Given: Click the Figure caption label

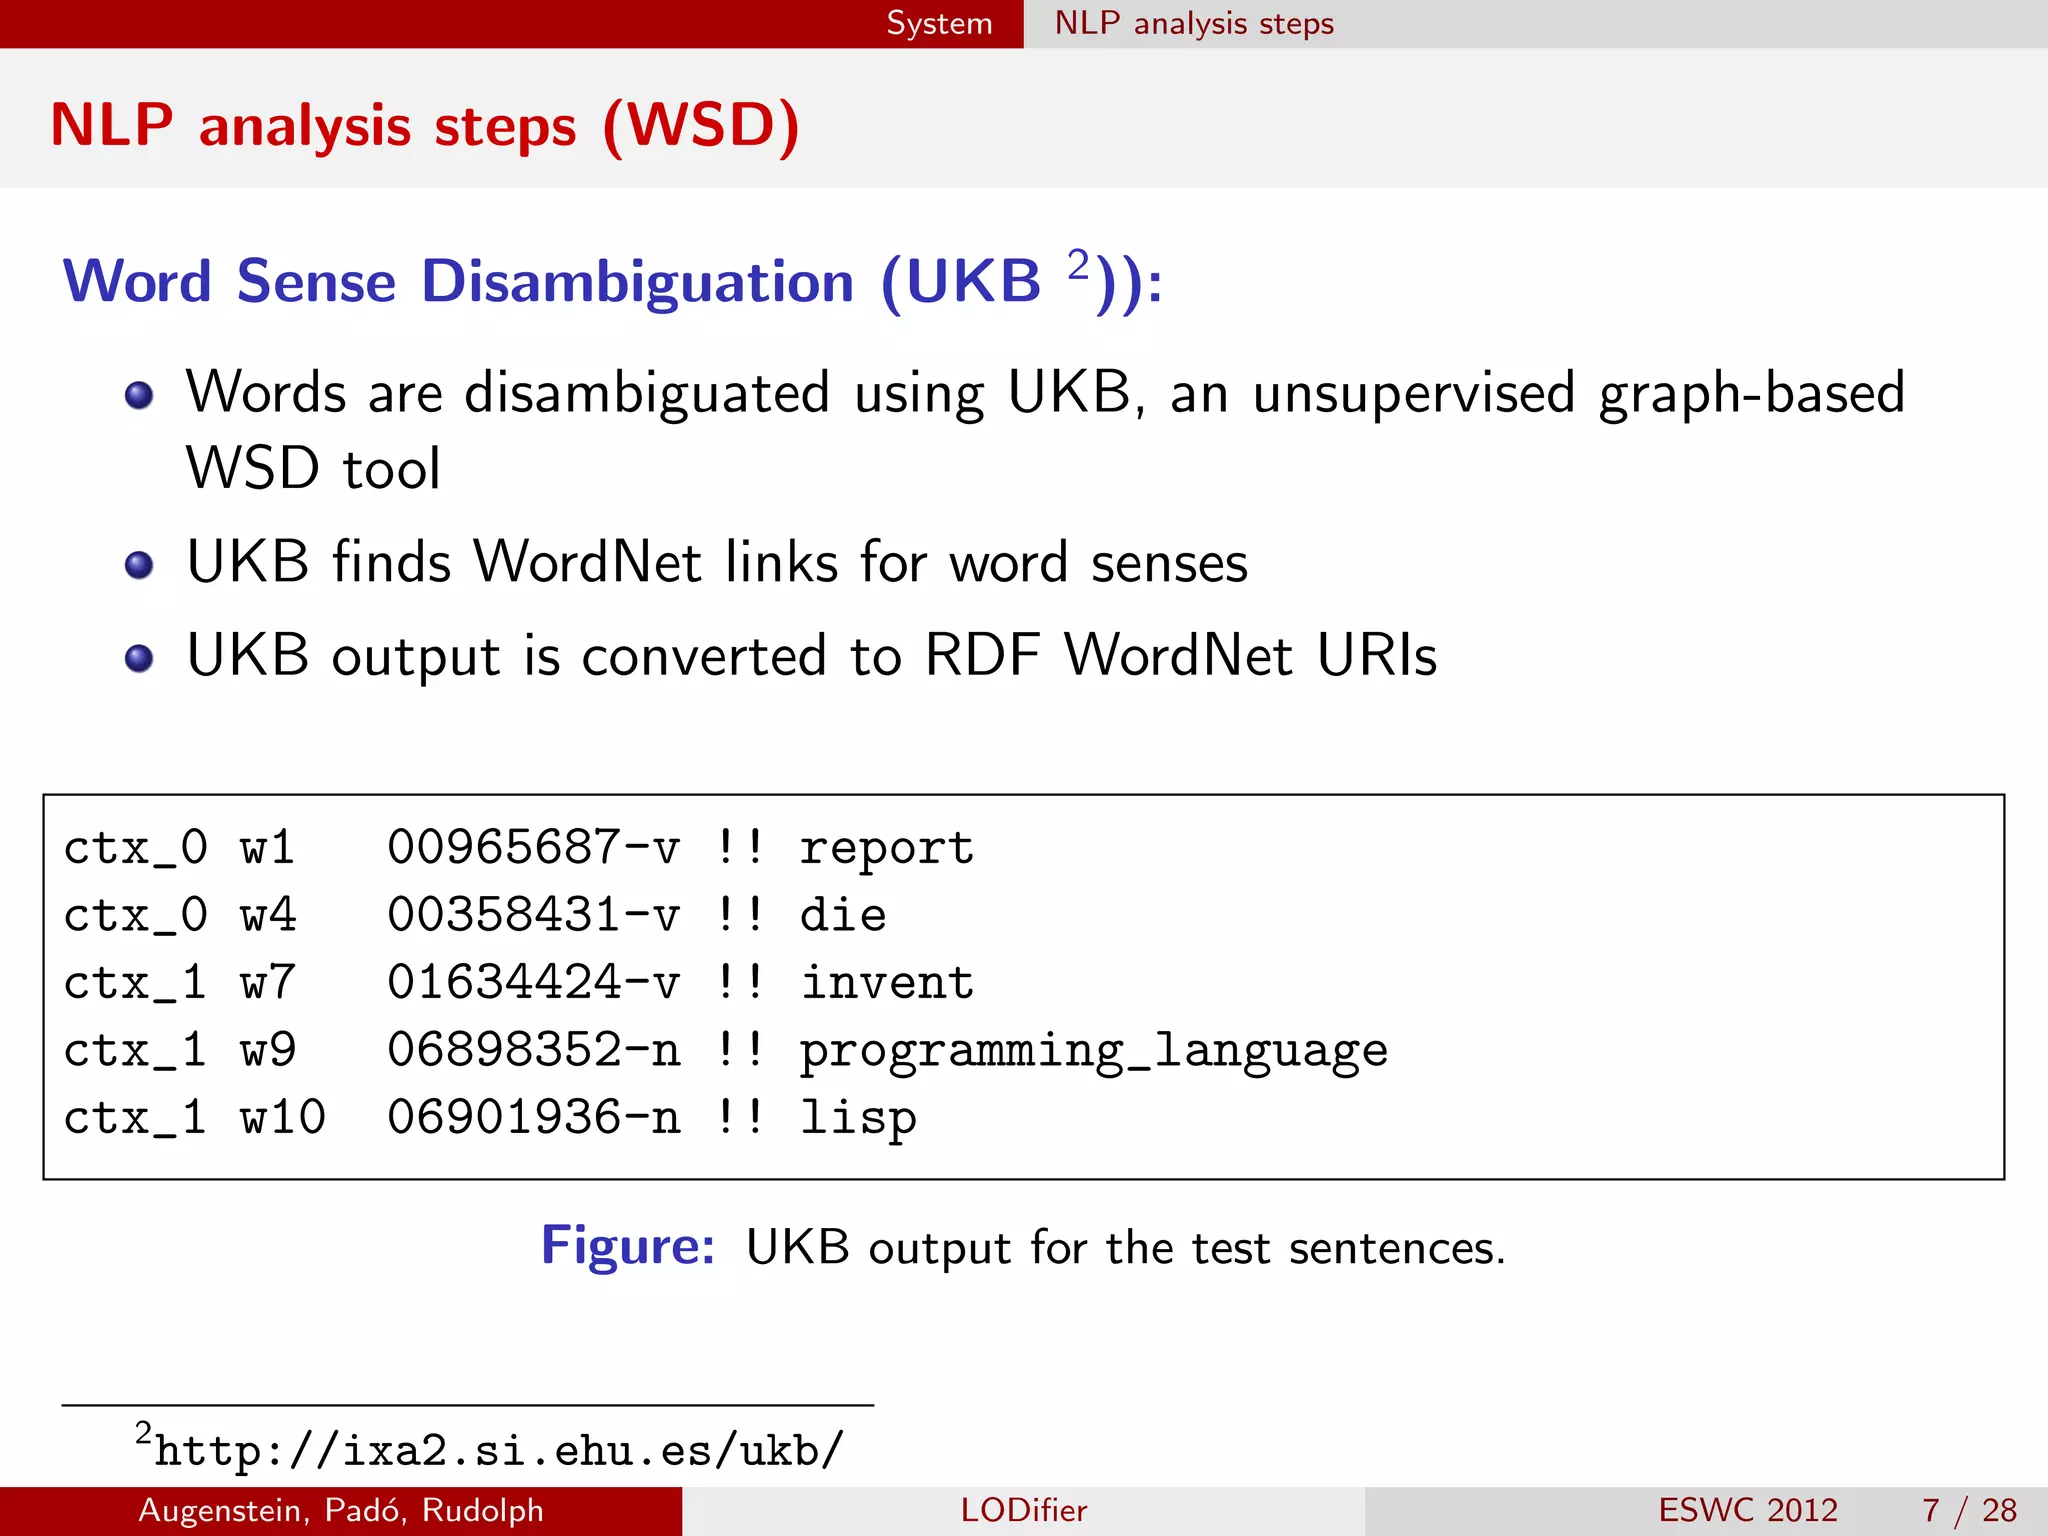Looking at the screenshot, I should tap(628, 1247).
